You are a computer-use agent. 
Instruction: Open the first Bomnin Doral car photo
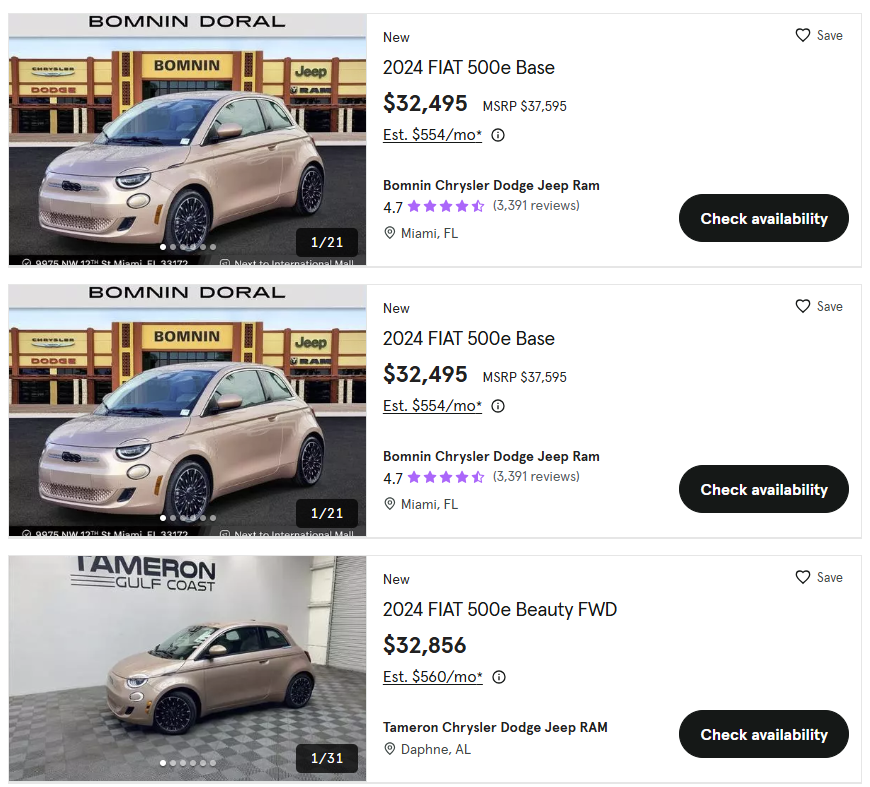point(187,139)
